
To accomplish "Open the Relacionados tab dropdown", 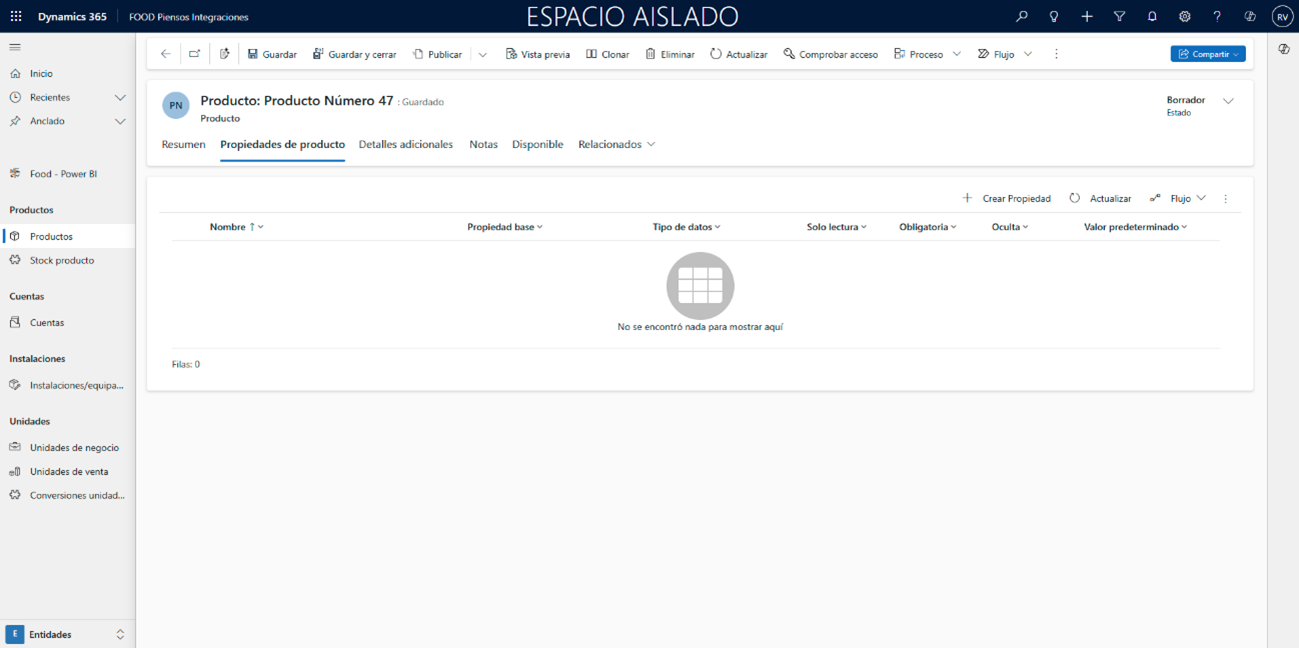I will tap(616, 145).
